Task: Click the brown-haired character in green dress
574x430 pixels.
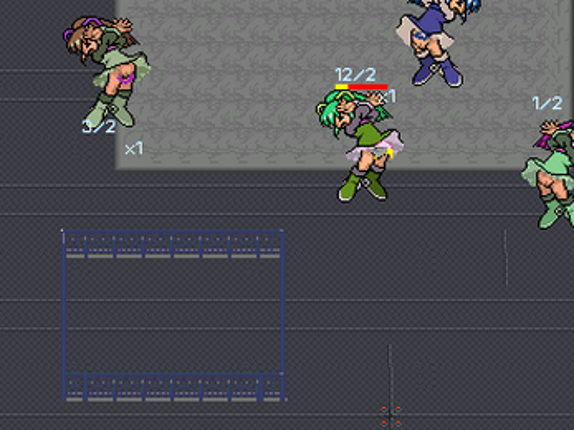Action: (x=107, y=72)
